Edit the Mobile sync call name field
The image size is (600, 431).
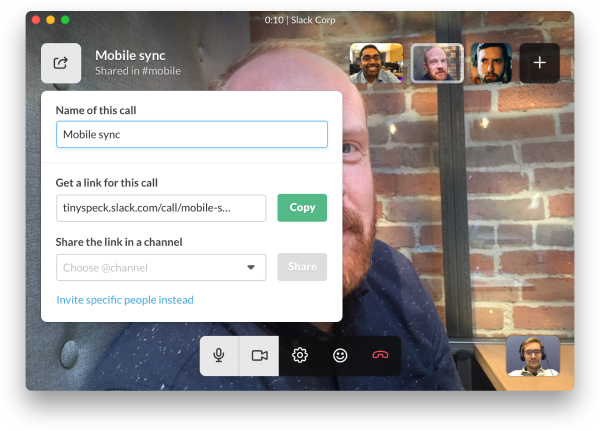pyautogui.click(x=191, y=134)
